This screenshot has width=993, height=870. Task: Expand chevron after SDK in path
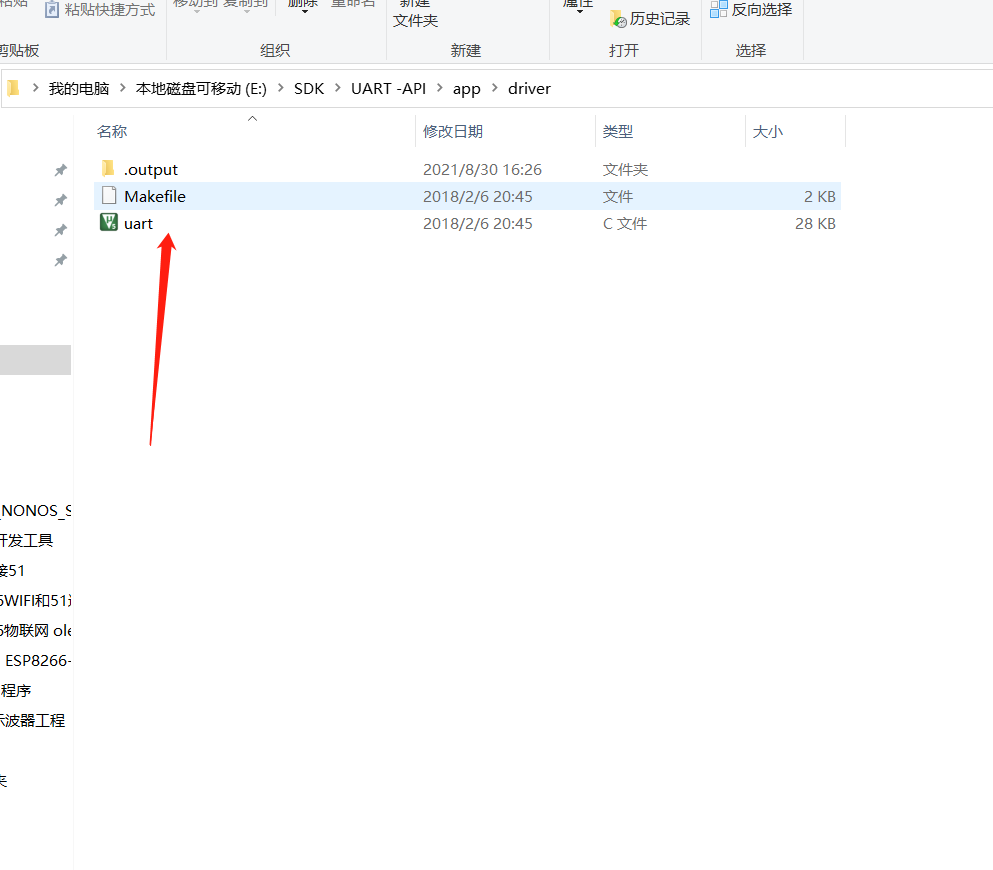pos(338,88)
